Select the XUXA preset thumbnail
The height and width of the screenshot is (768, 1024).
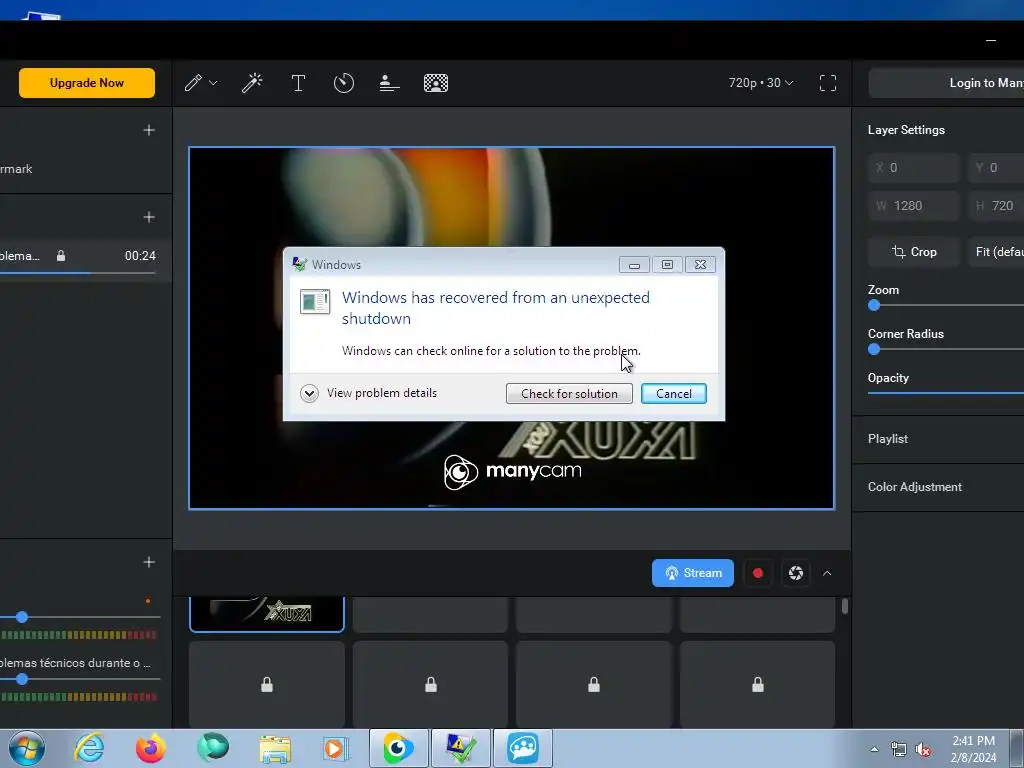point(266,614)
